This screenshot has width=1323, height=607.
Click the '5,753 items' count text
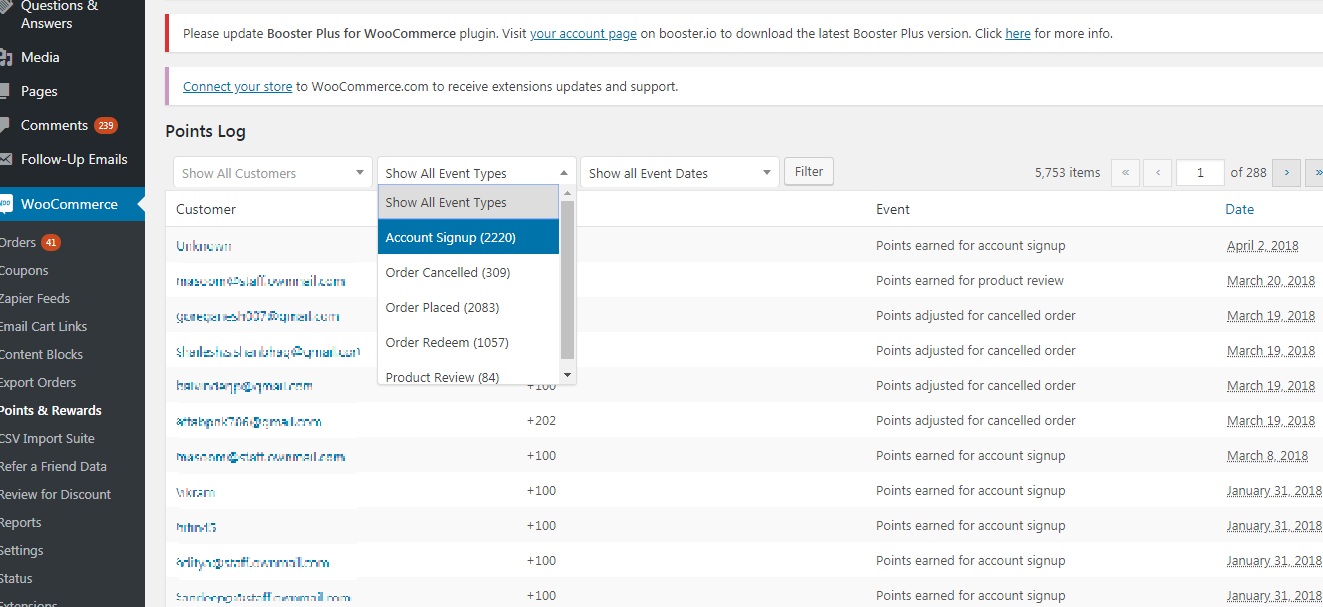1067,172
